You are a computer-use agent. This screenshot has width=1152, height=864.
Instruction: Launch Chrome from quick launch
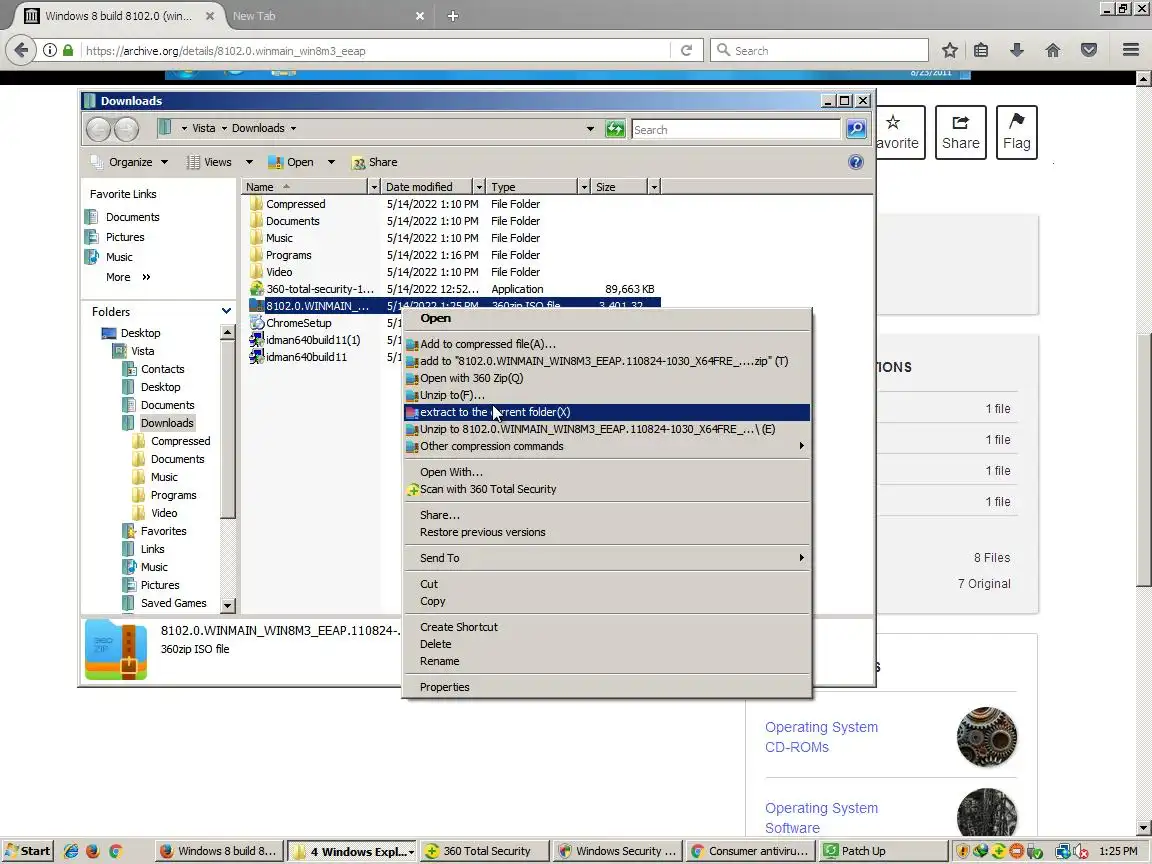tap(115, 851)
